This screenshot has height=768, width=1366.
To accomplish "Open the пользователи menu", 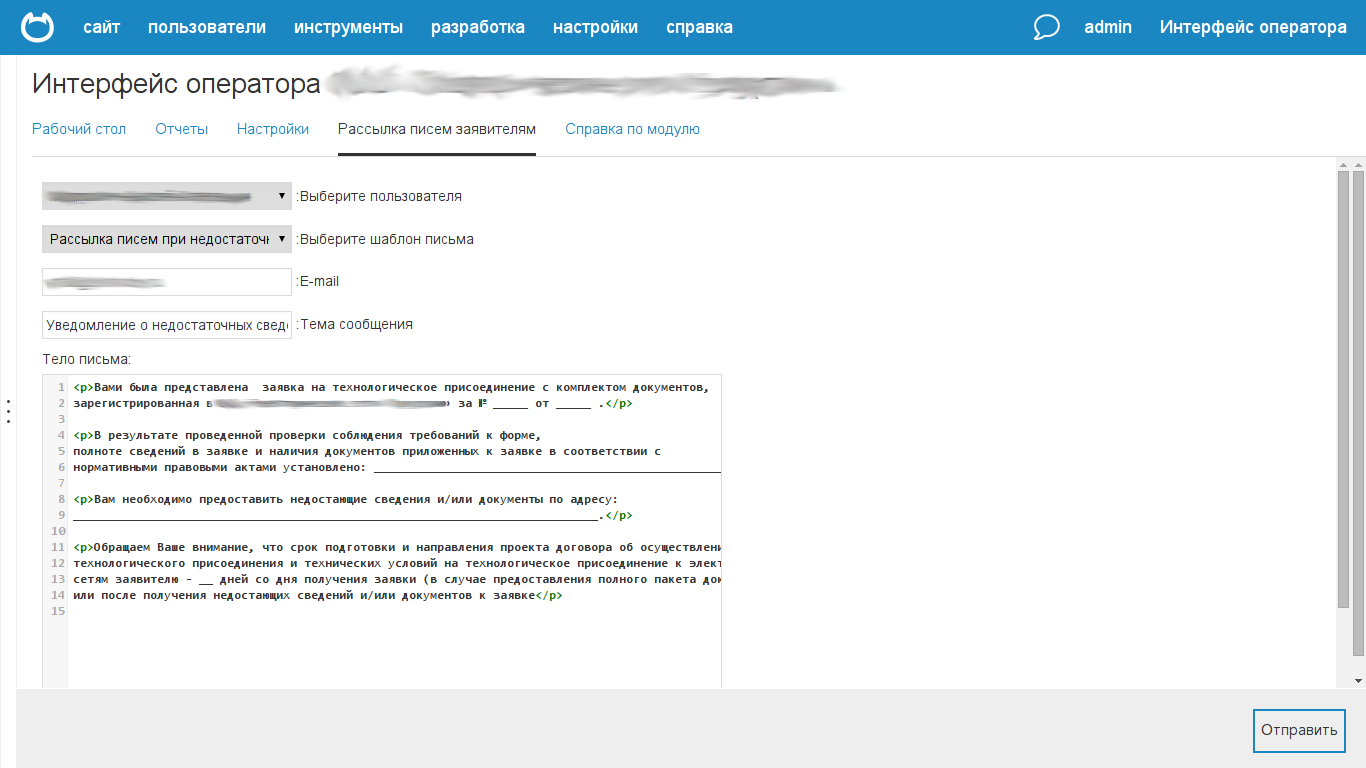I will coord(207,27).
